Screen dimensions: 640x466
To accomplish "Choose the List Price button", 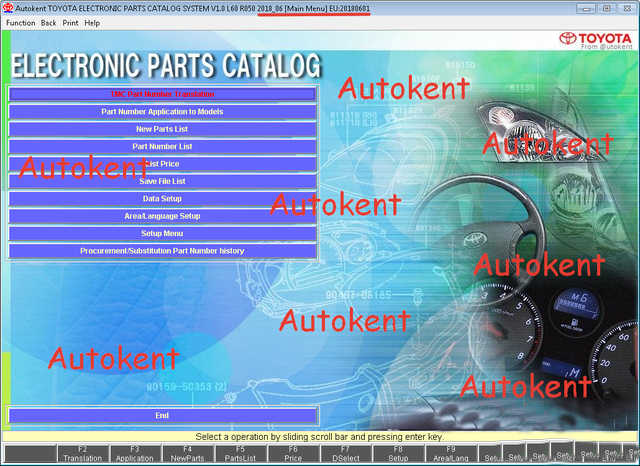I will (x=162, y=164).
